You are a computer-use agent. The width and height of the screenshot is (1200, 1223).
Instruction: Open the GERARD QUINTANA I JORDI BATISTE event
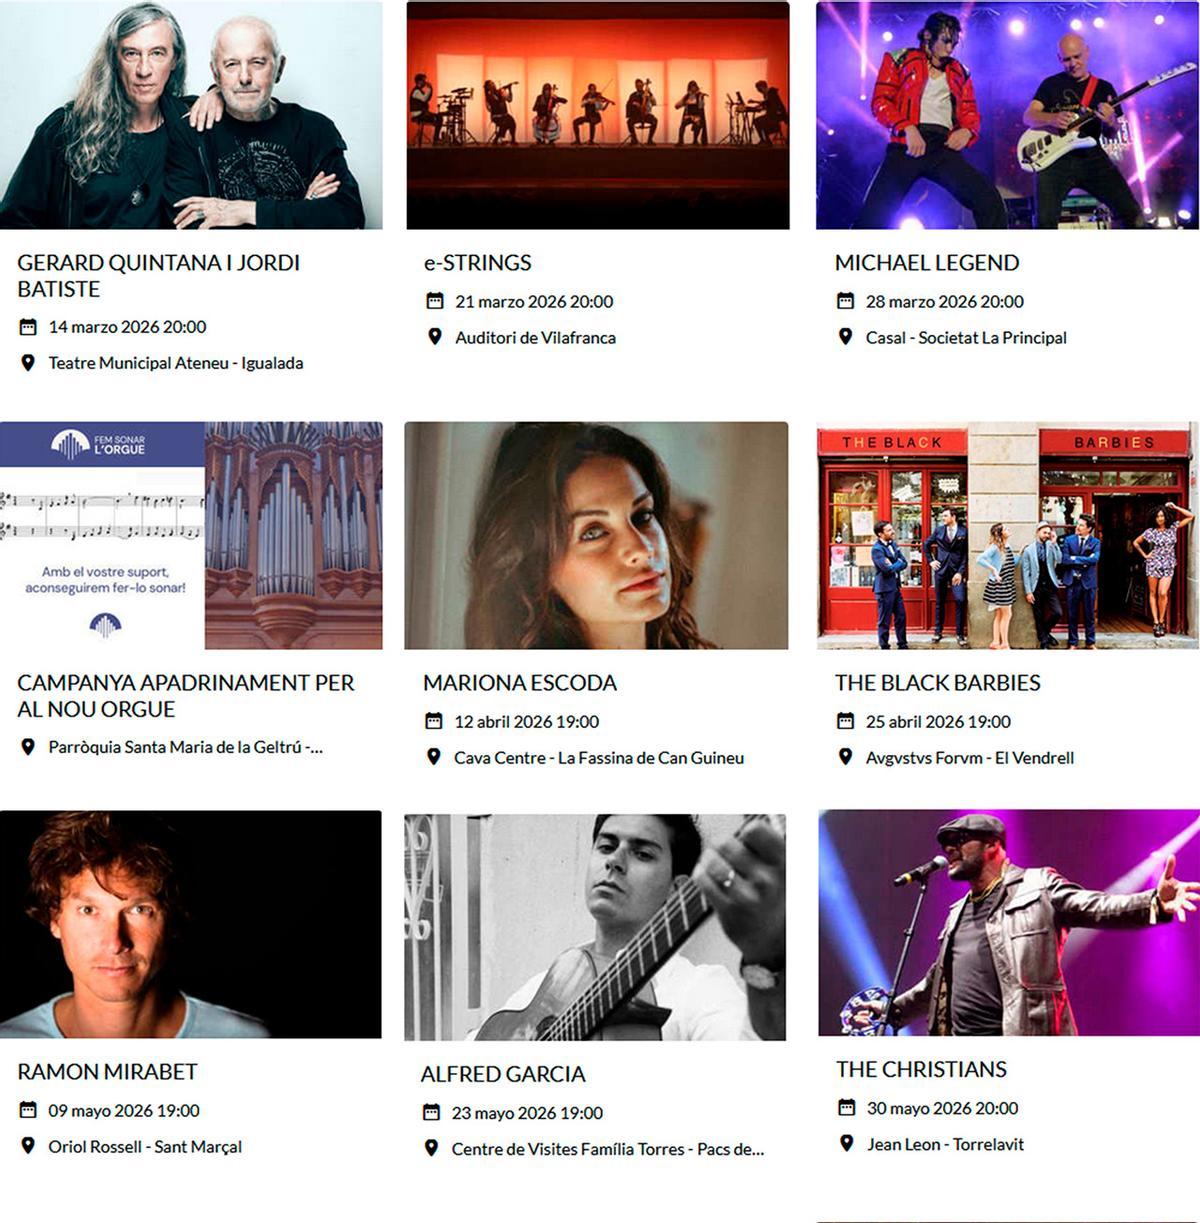coord(158,276)
